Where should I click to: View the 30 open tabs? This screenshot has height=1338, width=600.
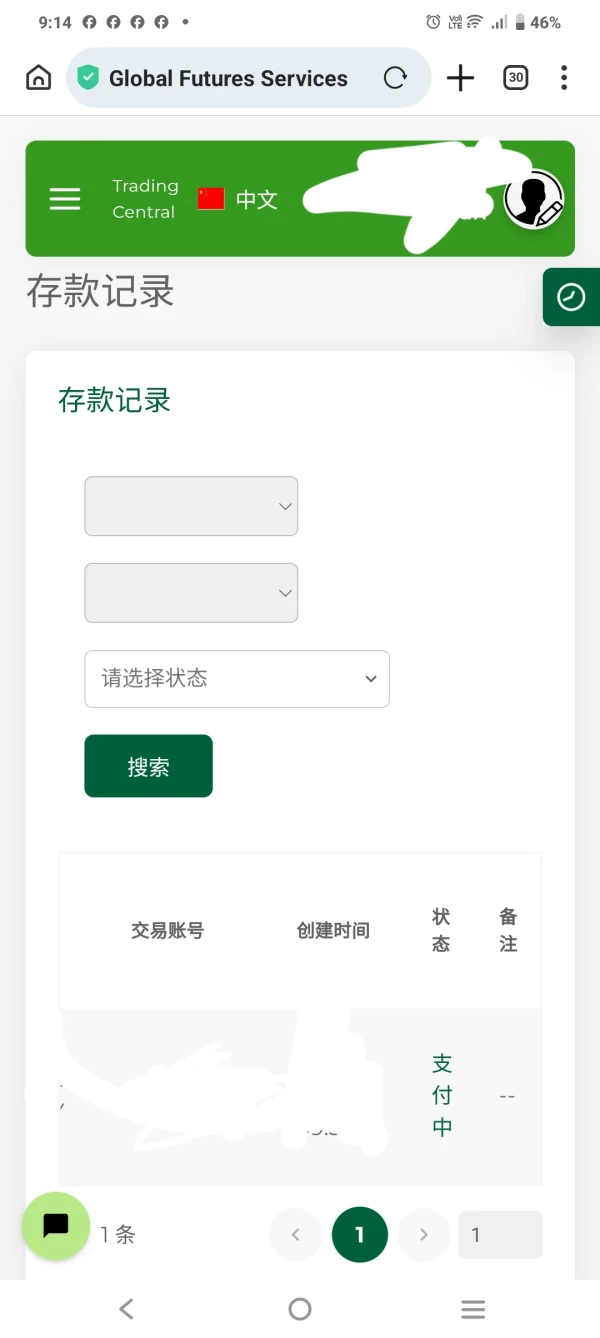[516, 78]
